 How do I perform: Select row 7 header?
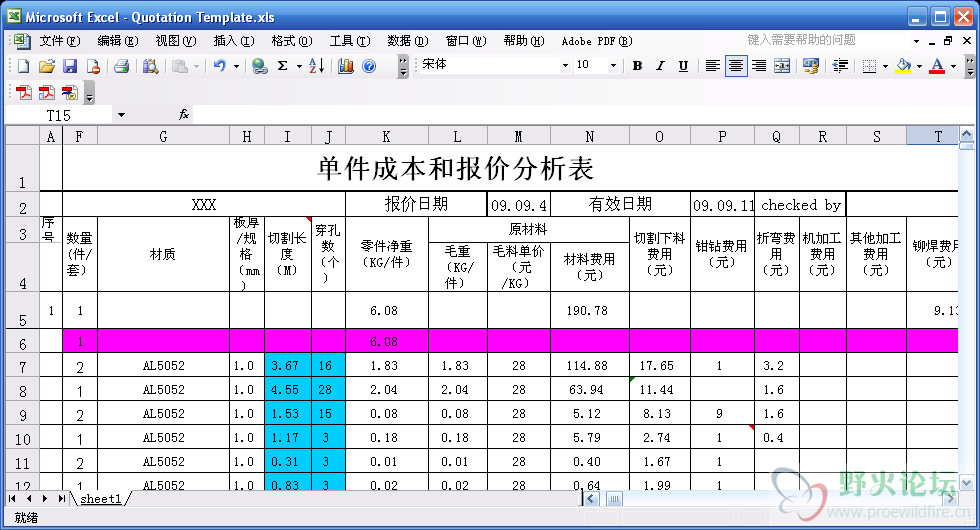point(22,367)
